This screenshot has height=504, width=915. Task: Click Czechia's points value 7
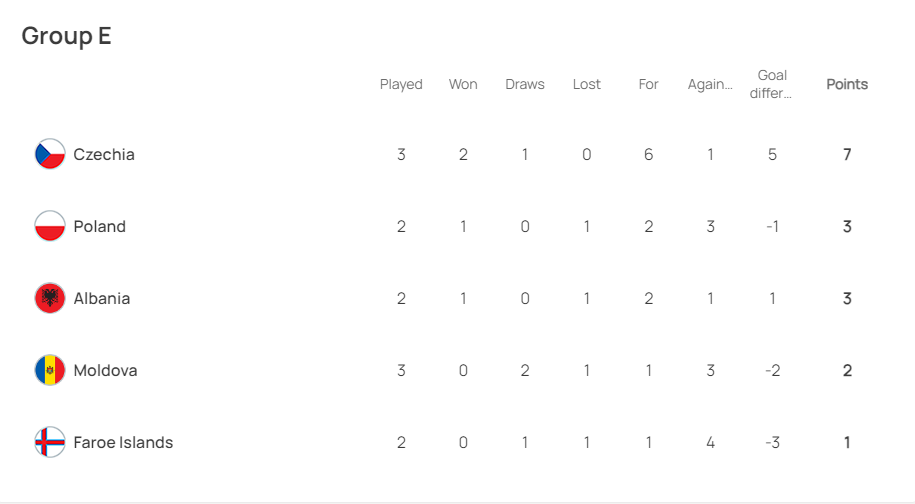pyautogui.click(x=847, y=154)
